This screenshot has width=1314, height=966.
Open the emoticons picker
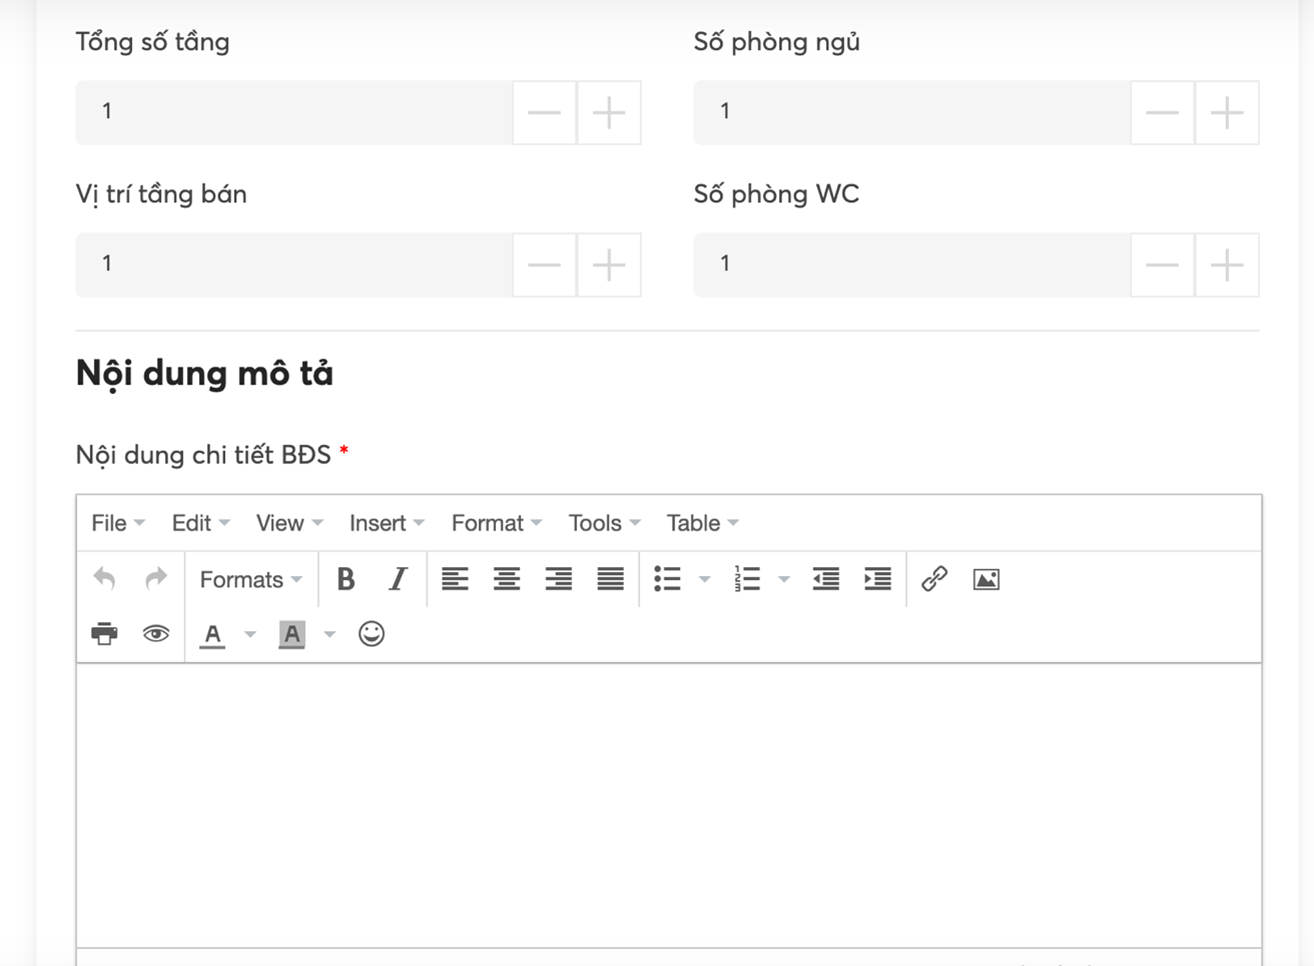372,634
